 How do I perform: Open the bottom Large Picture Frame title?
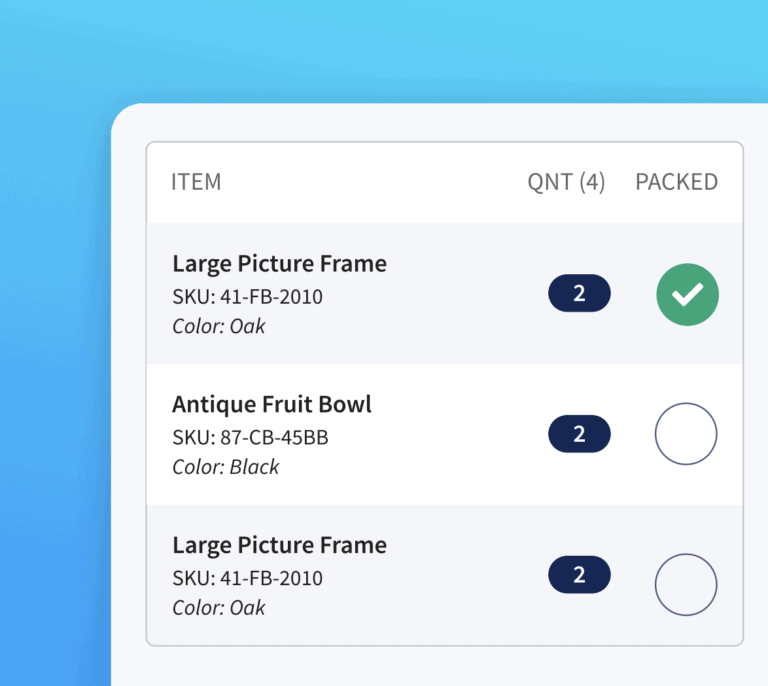point(279,545)
